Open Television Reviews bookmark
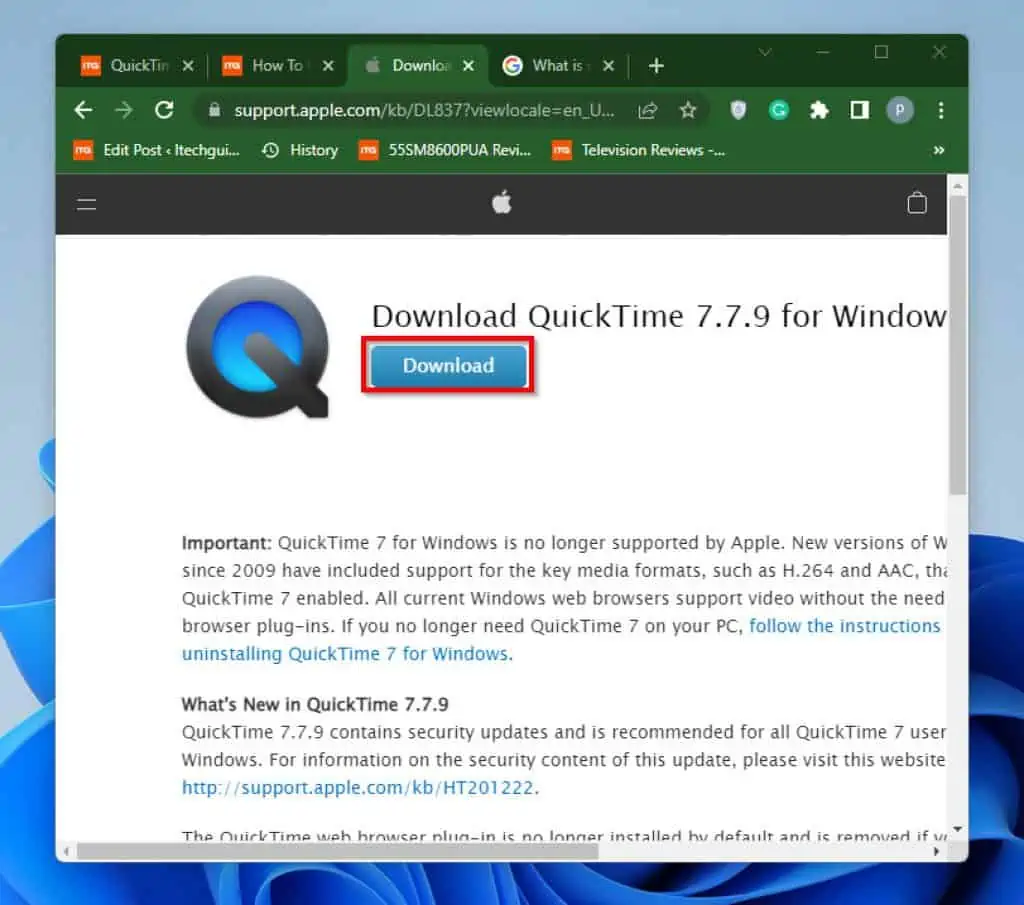This screenshot has height=905, width=1024. tap(638, 150)
